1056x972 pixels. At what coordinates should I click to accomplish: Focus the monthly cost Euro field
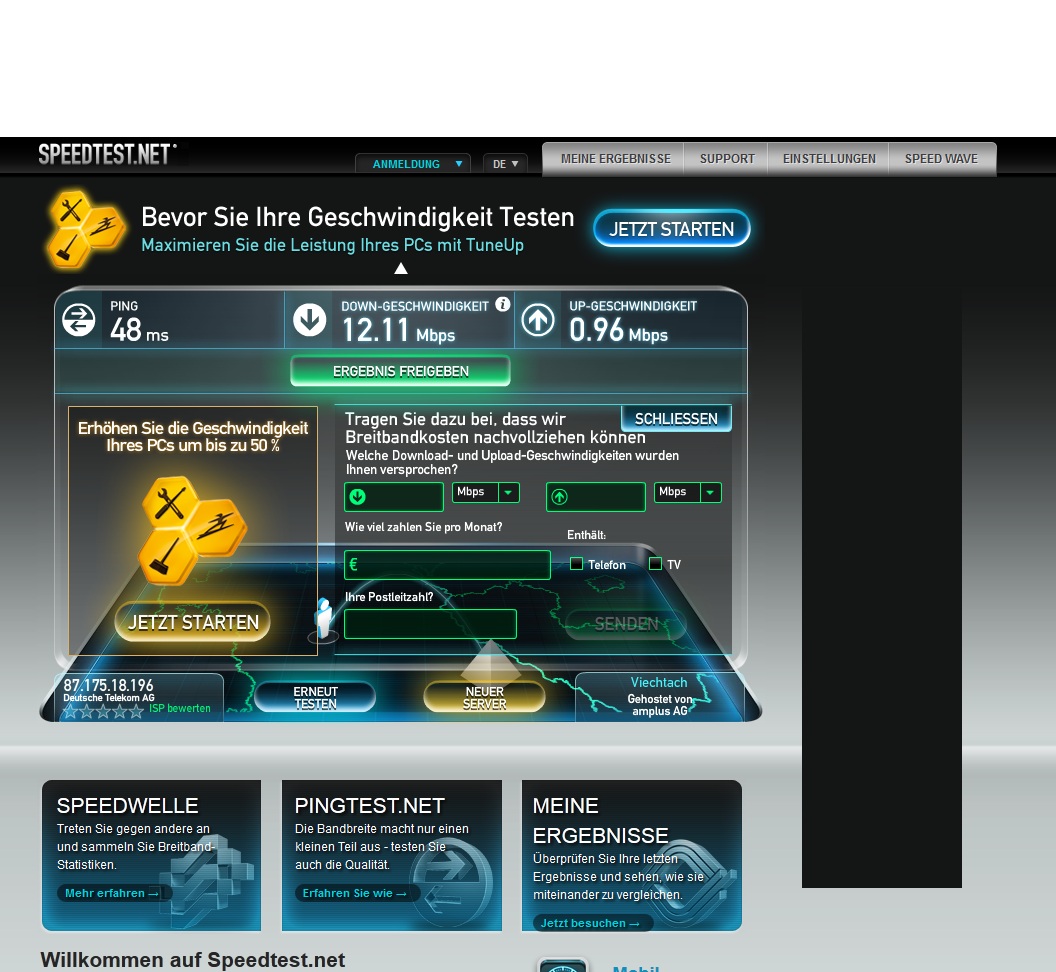pos(447,564)
